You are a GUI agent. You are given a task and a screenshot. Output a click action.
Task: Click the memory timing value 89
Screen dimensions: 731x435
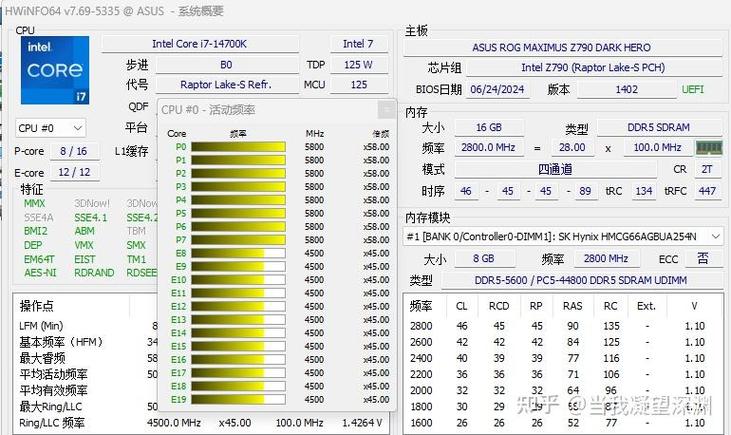tap(585, 191)
